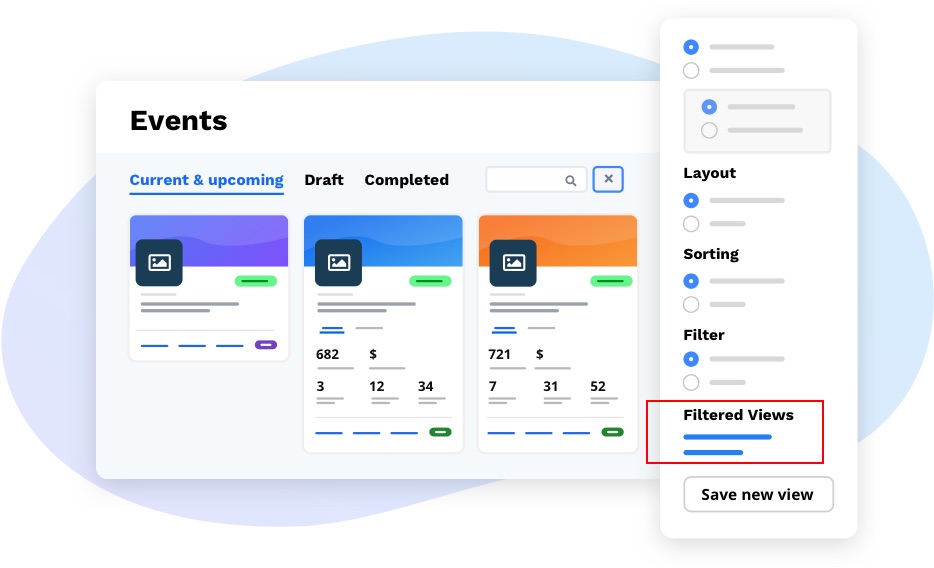Open the first saved view under Filtered Views
The height and width of the screenshot is (568, 934).
(727, 437)
